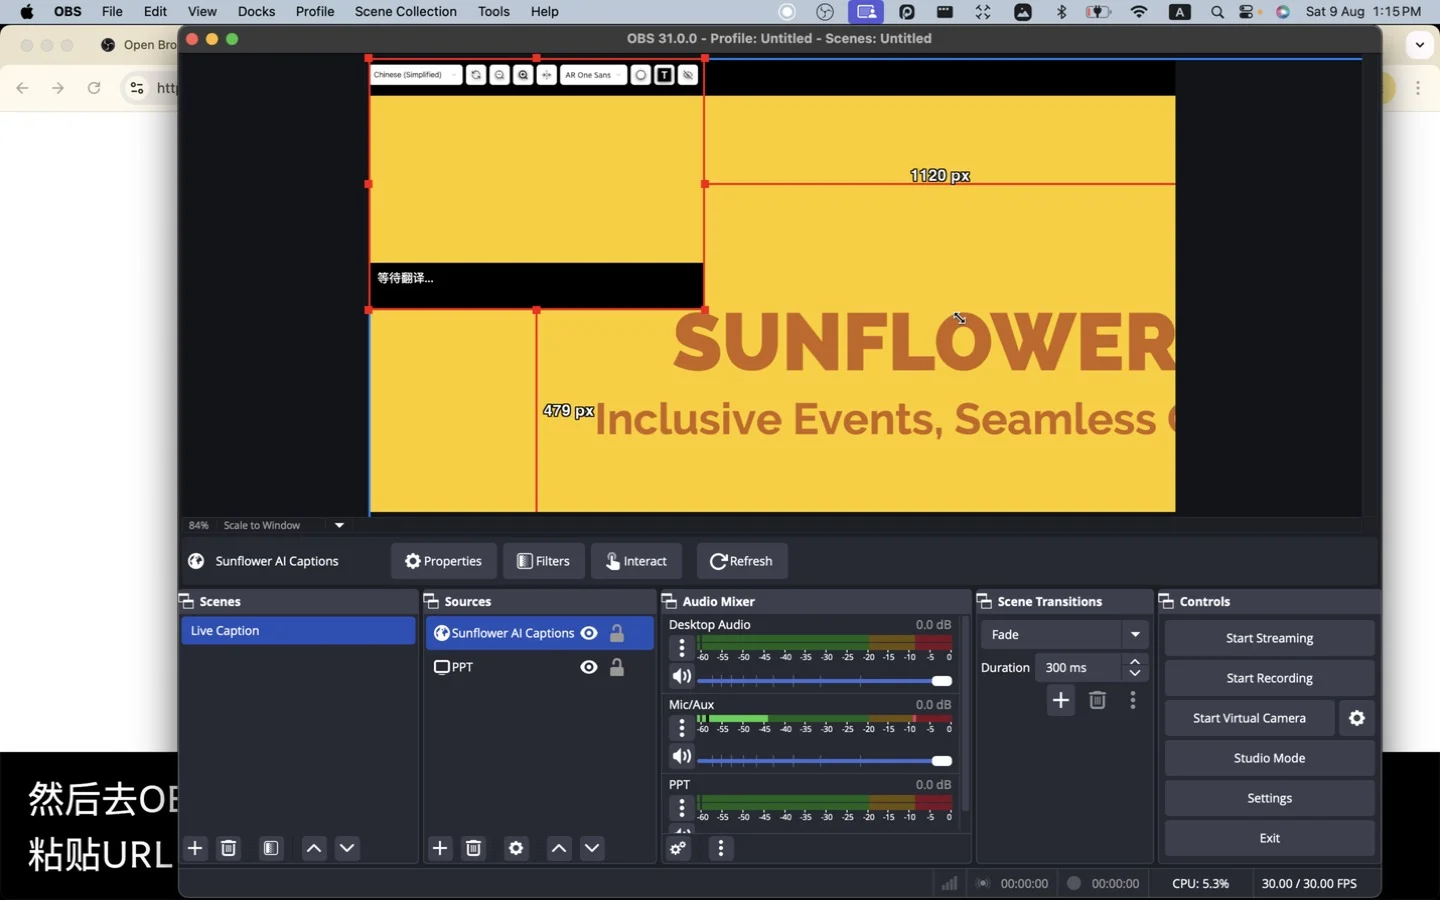The height and width of the screenshot is (900, 1440).
Task: Open the Audio Mixer menu three-dot icon
Action: tap(721, 848)
